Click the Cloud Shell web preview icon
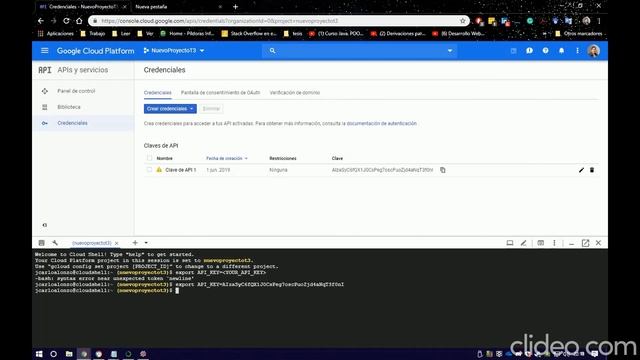Screen dimensions: 640x360 [x=510, y=243]
